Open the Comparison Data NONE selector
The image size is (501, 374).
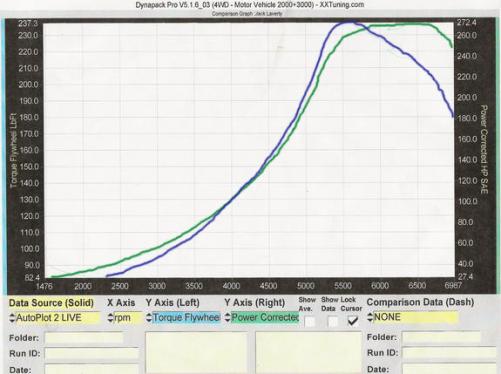tap(416, 317)
